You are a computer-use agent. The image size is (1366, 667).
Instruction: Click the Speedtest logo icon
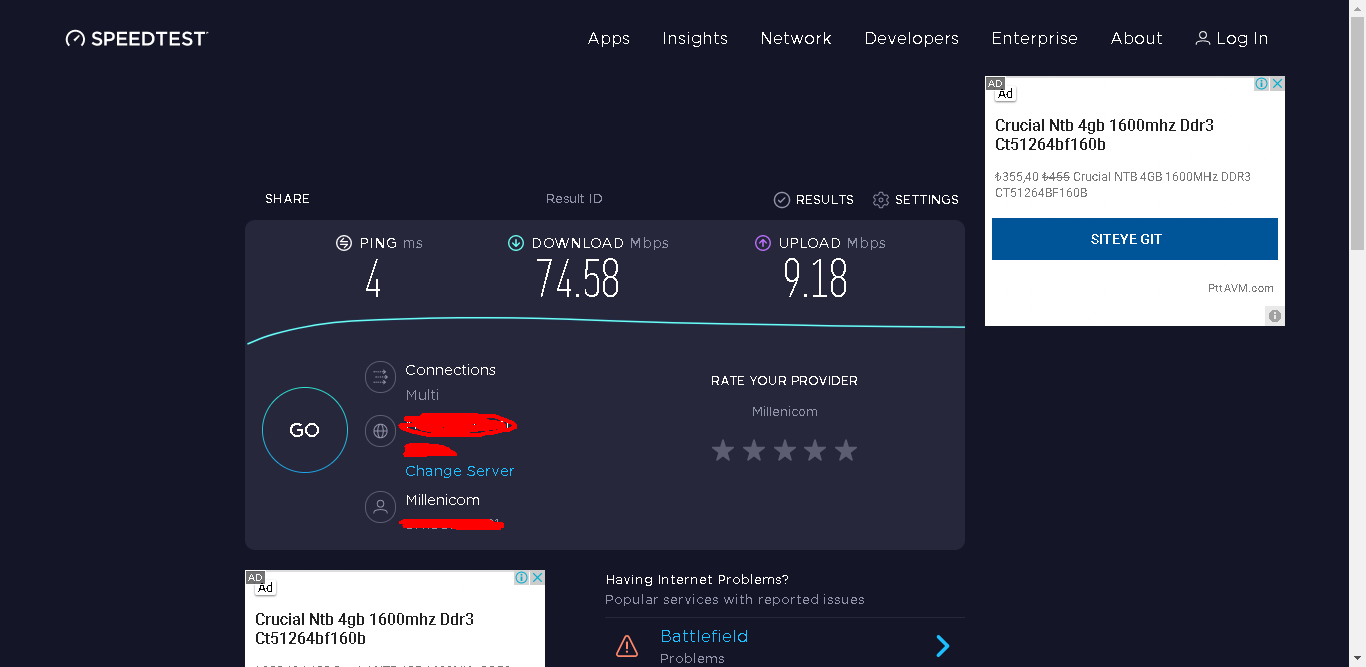tap(75, 39)
